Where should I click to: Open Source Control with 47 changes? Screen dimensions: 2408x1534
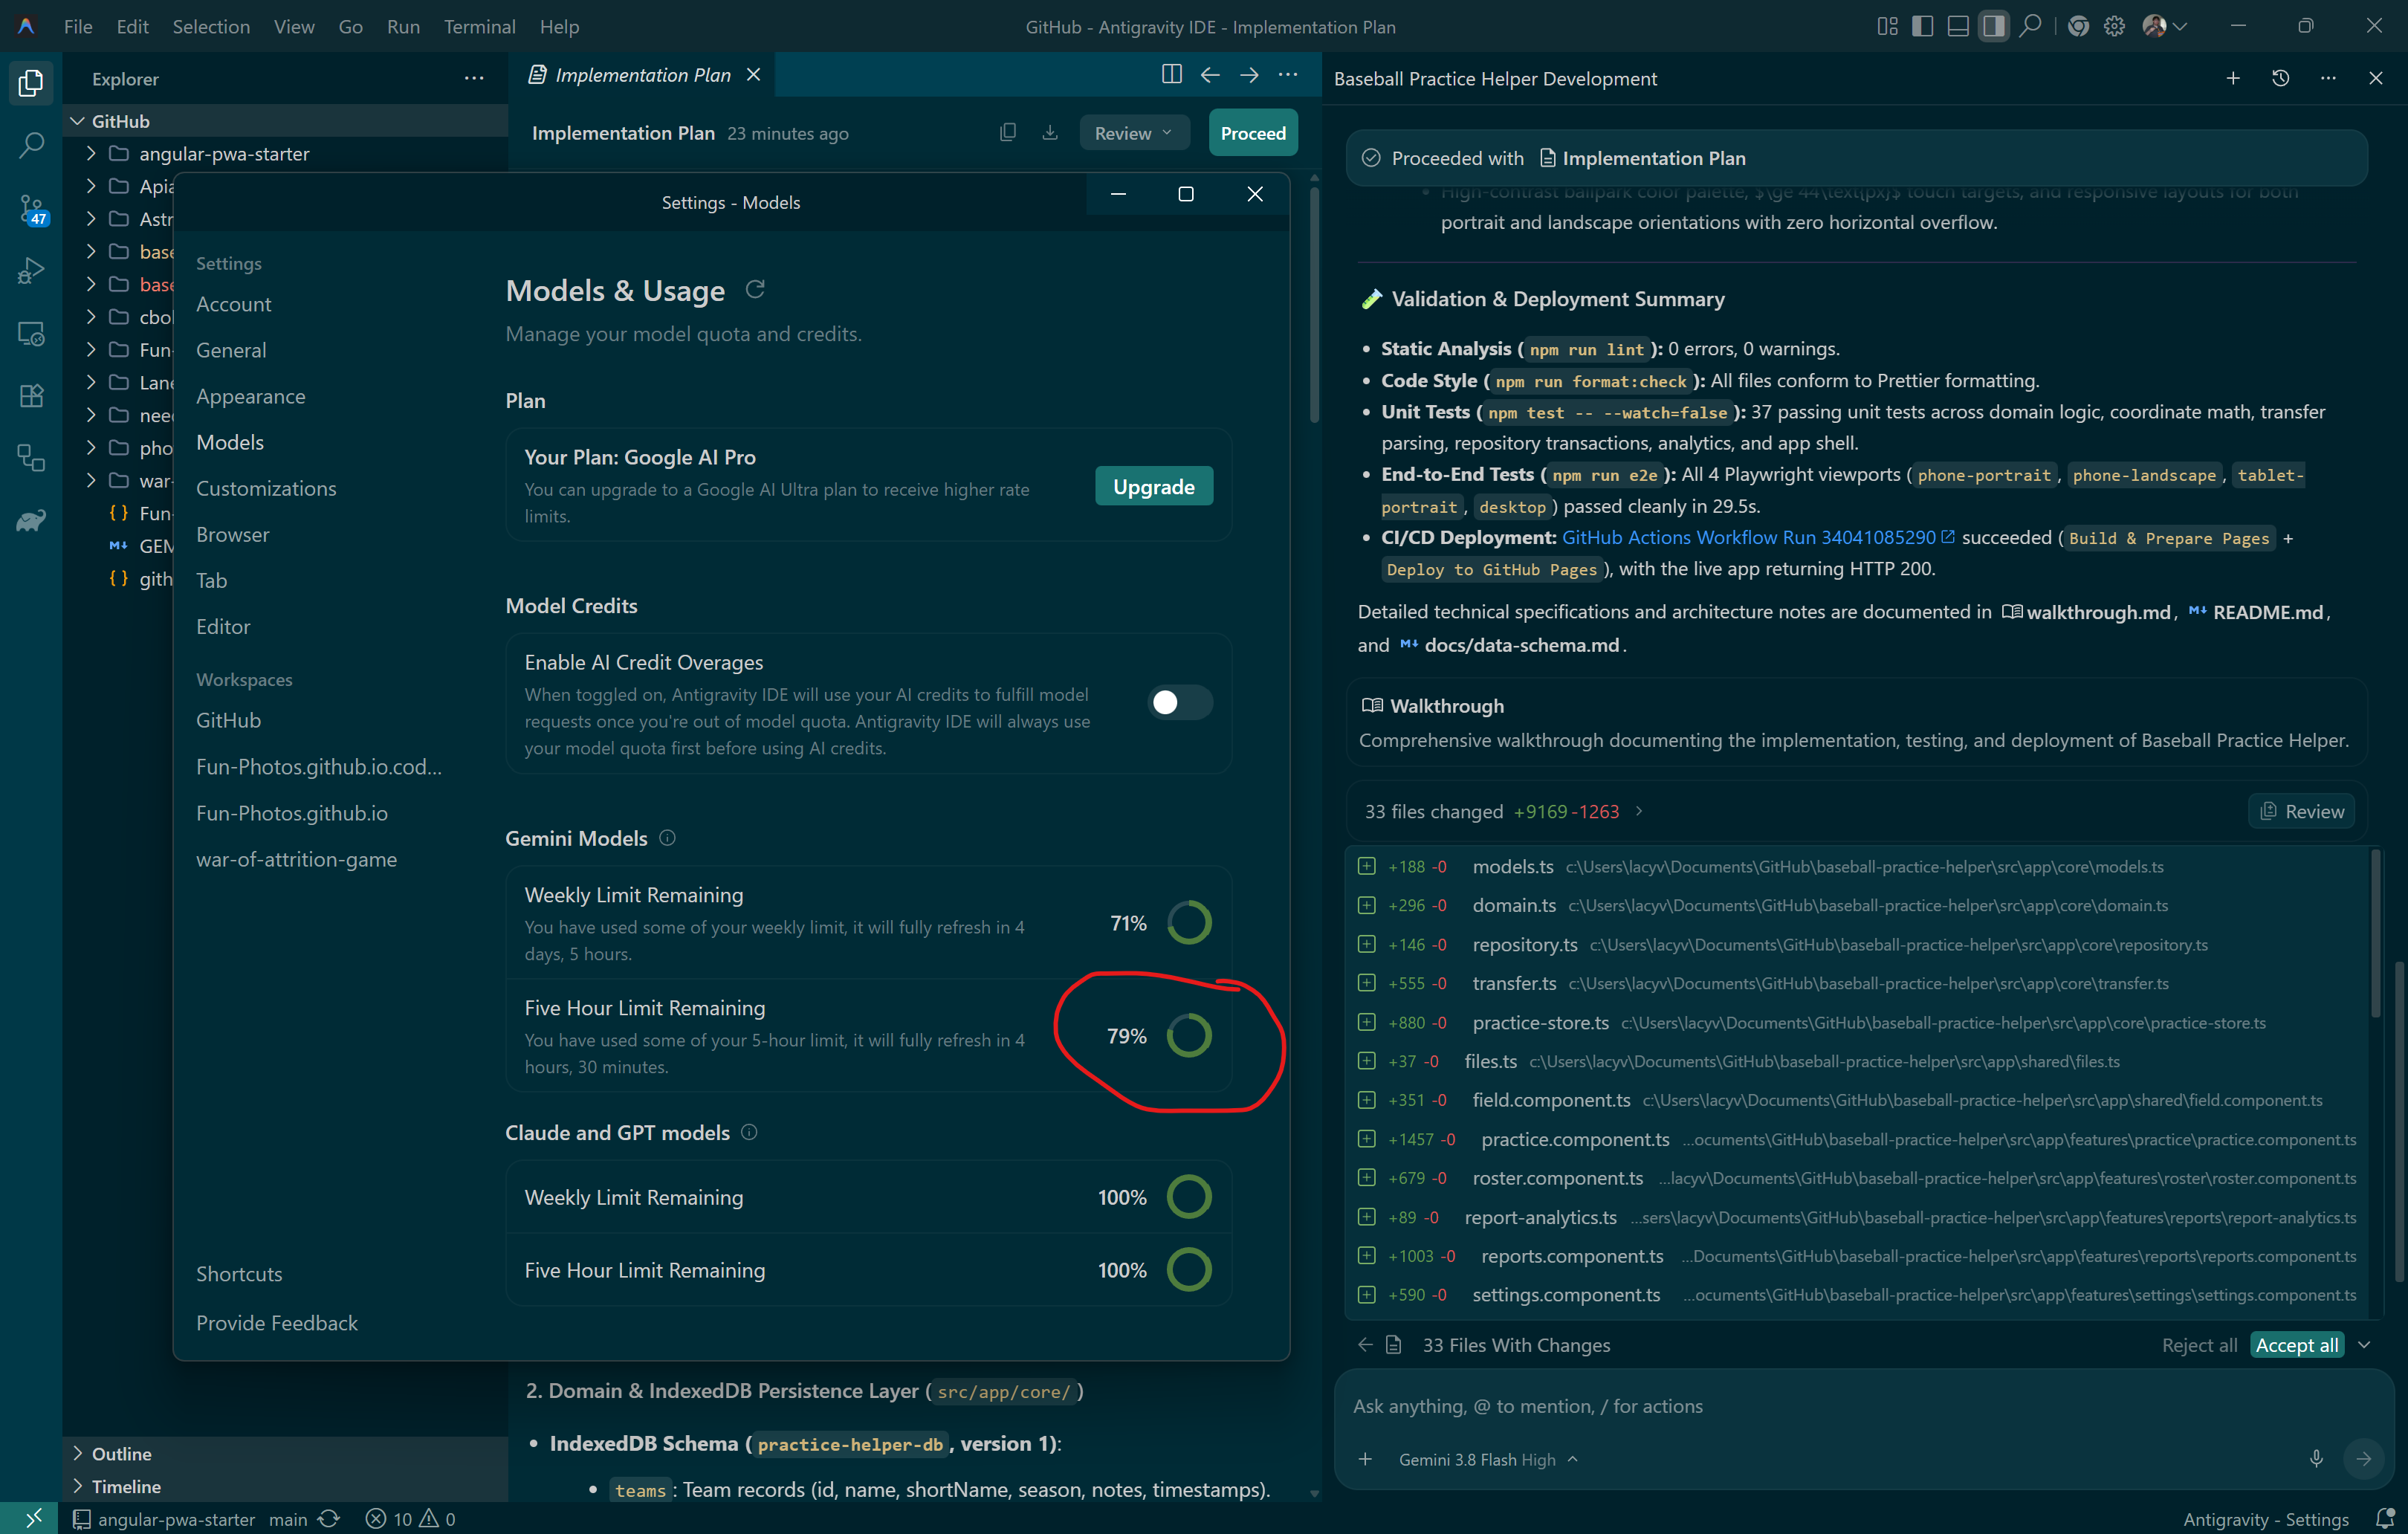coord(31,209)
